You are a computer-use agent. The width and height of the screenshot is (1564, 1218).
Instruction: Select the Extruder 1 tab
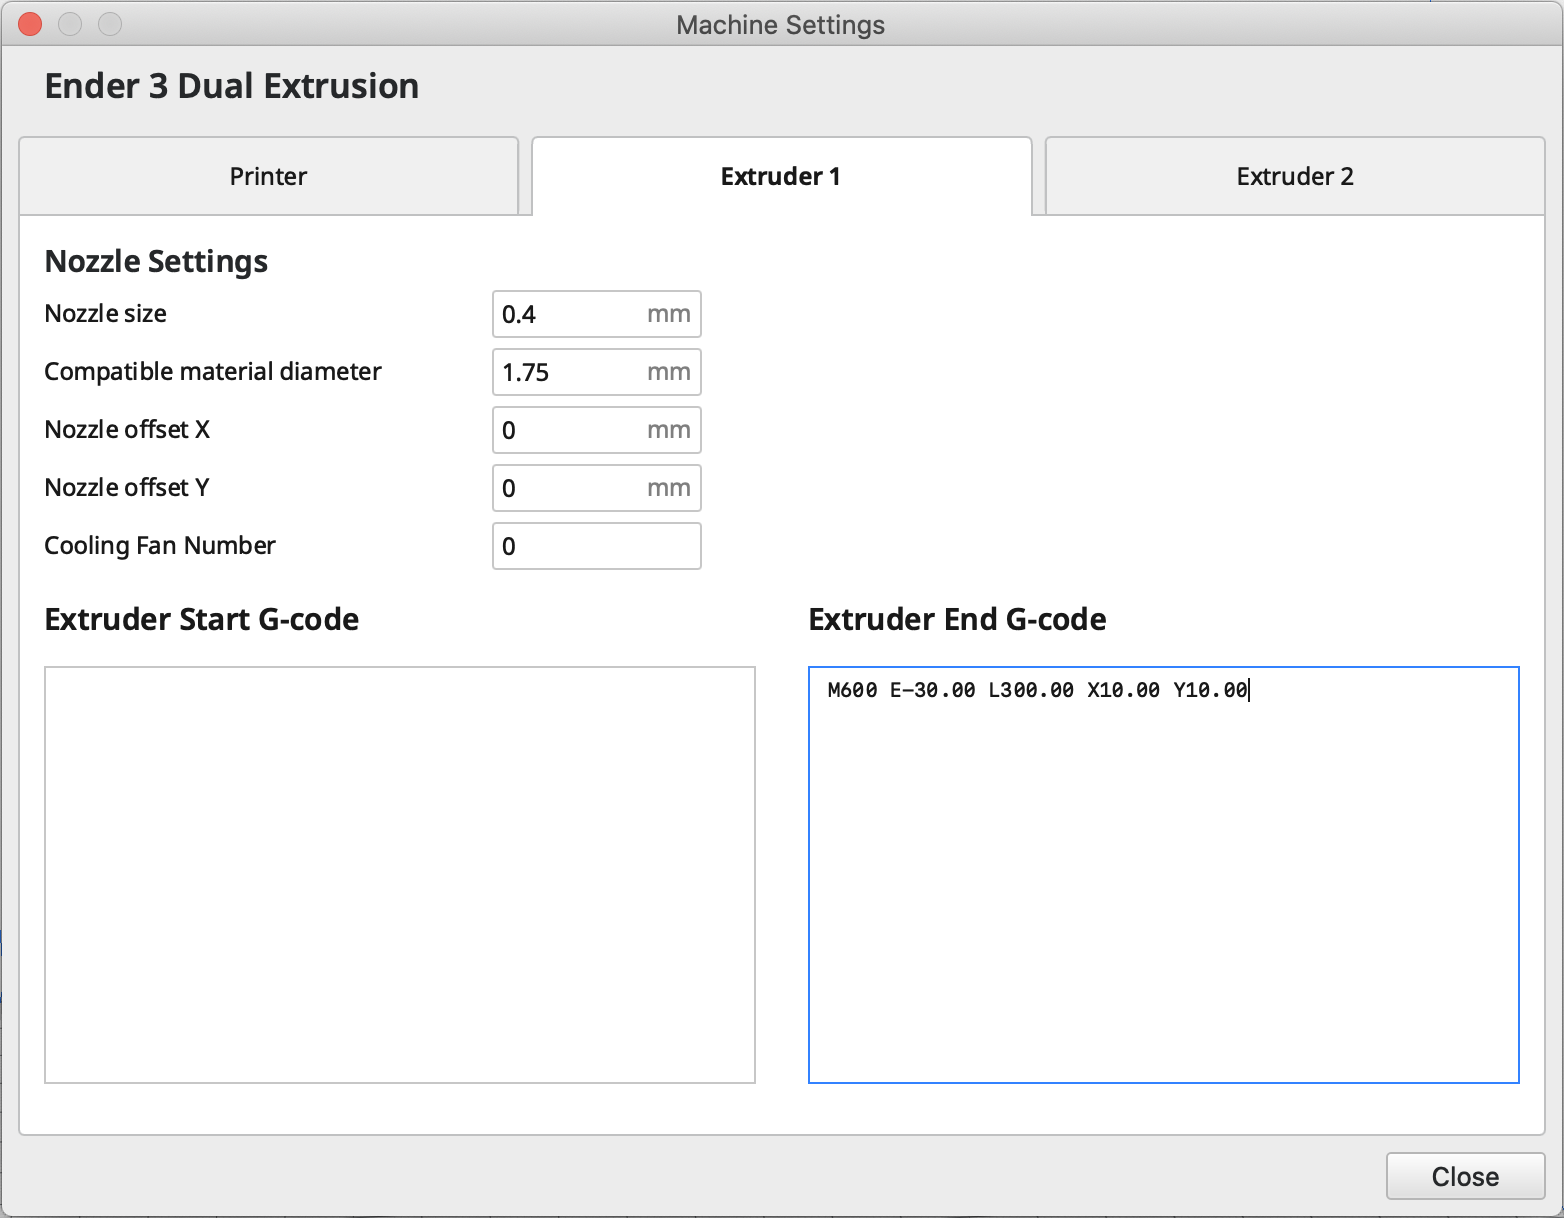[x=781, y=176]
